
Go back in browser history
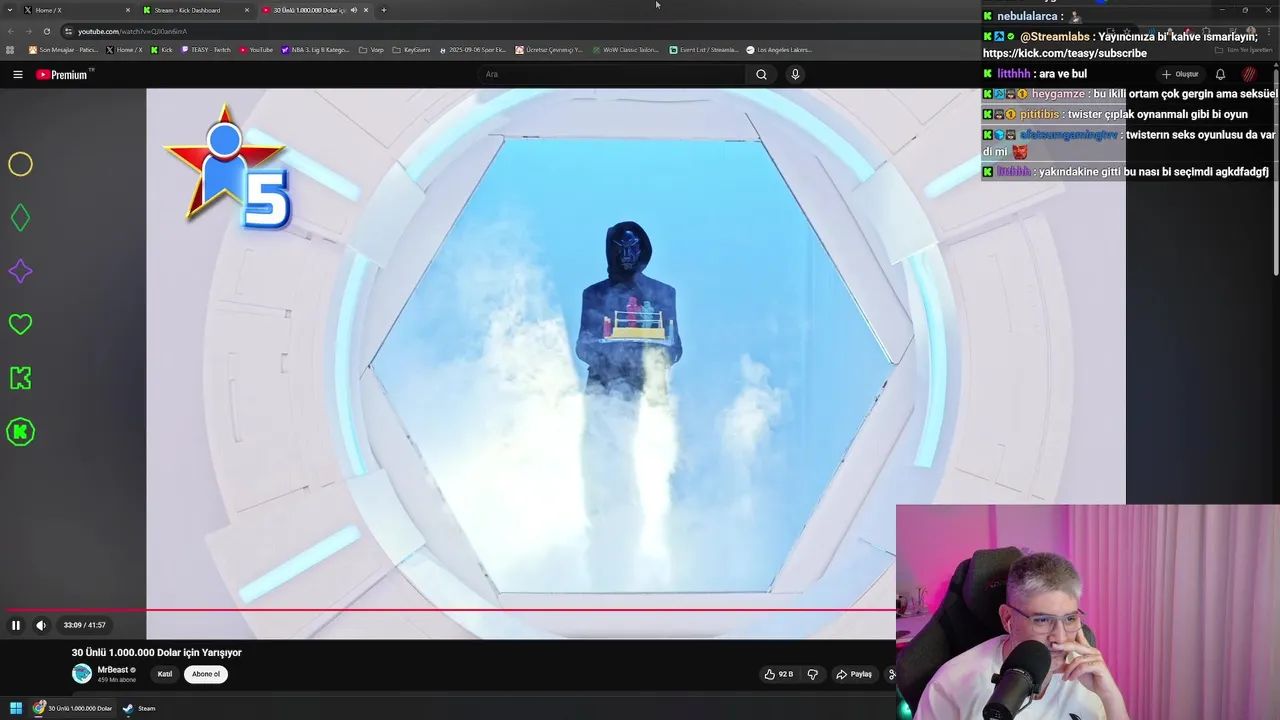tap(12, 31)
